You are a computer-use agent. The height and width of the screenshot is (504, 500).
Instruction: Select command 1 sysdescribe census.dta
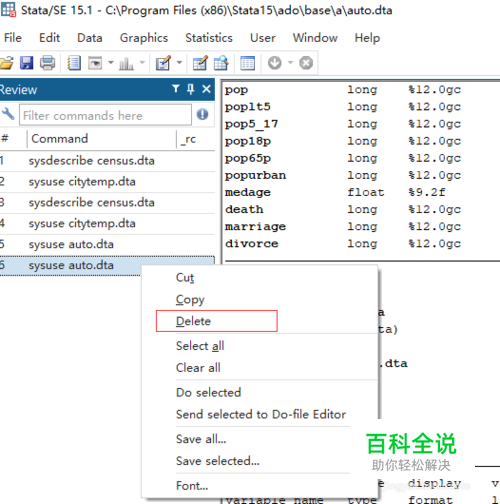click(107, 161)
